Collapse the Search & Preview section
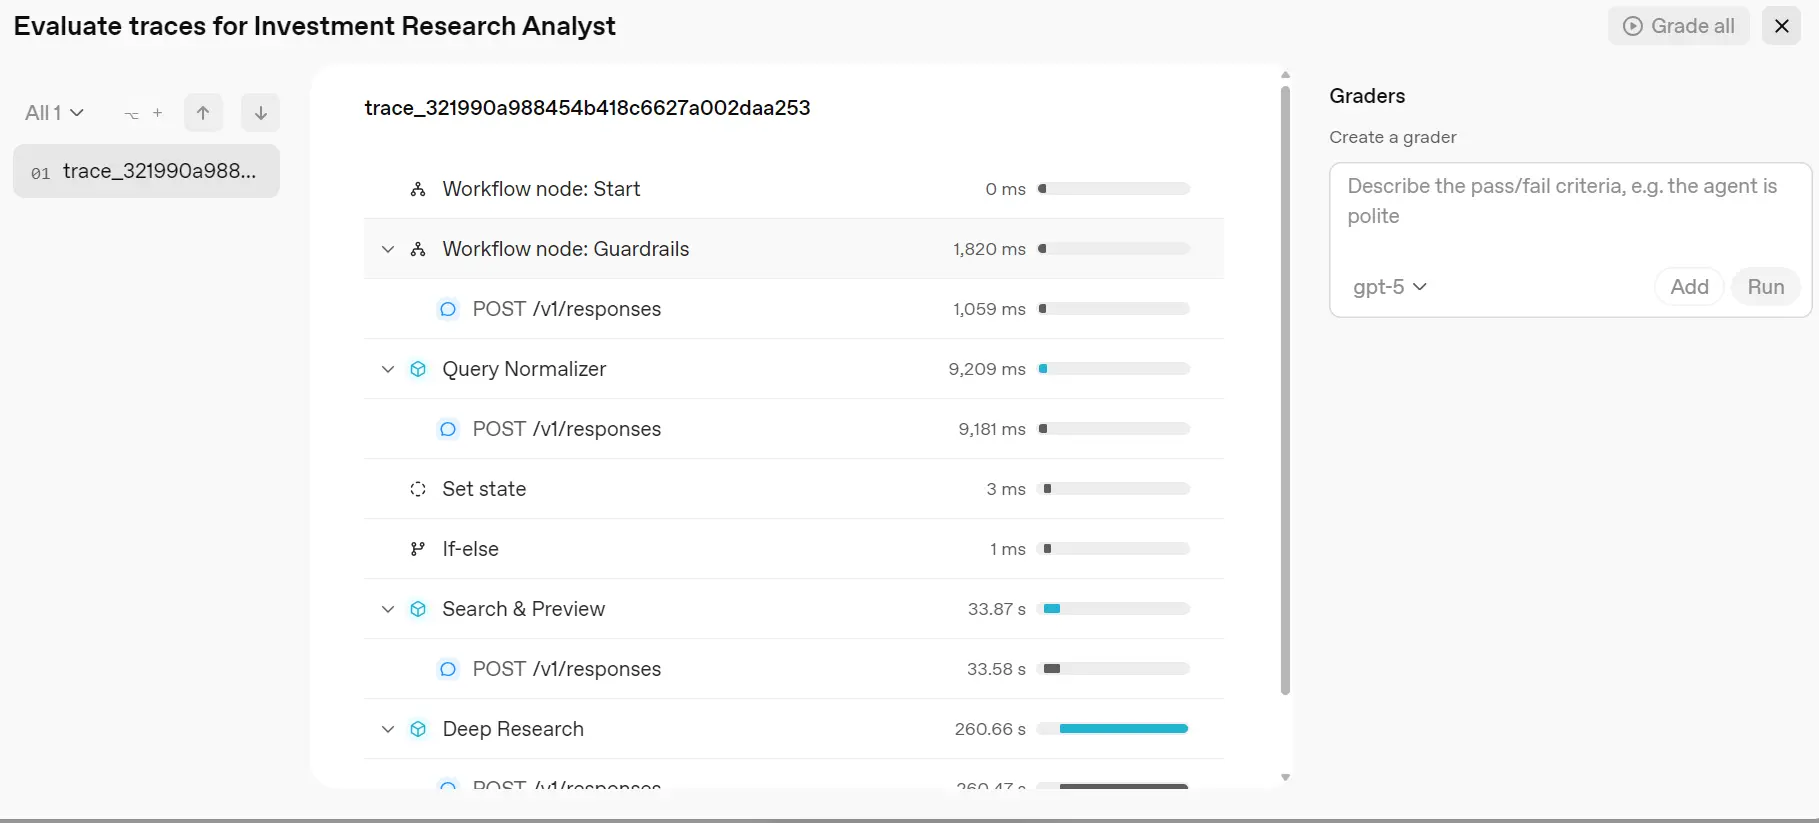Image resolution: width=1819 pixels, height=823 pixels. (x=388, y=609)
